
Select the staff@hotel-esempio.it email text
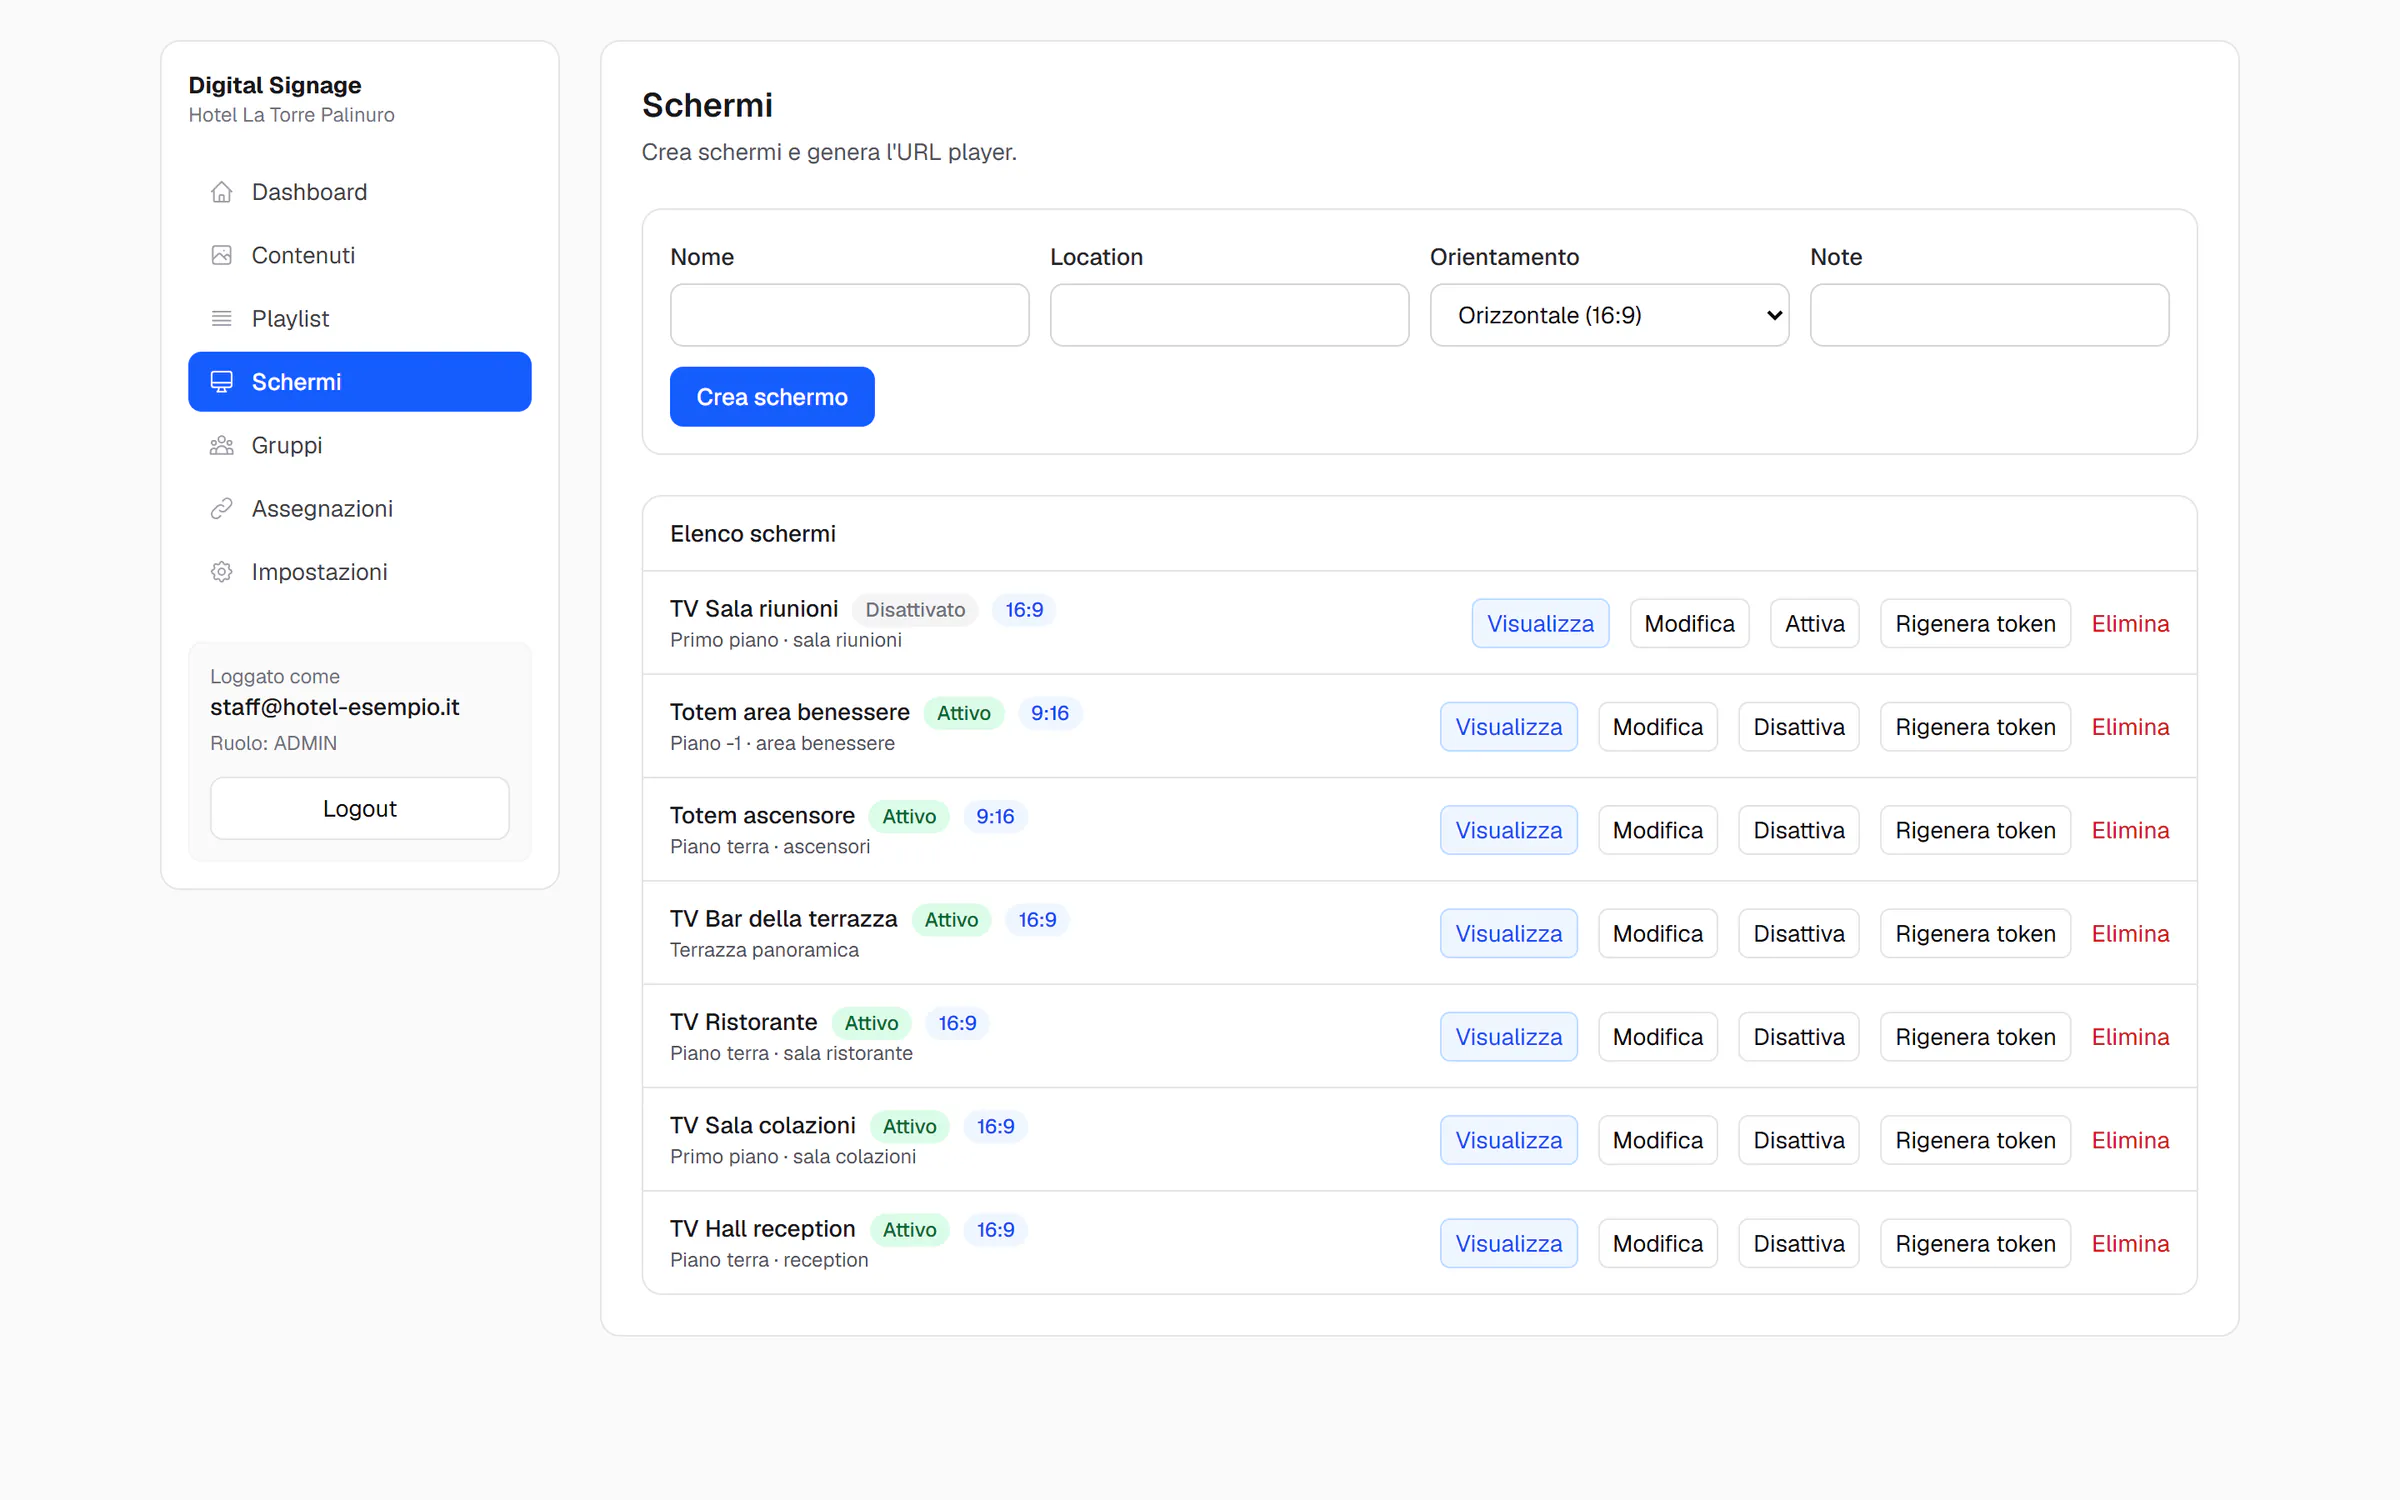click(x=334, y=707)
